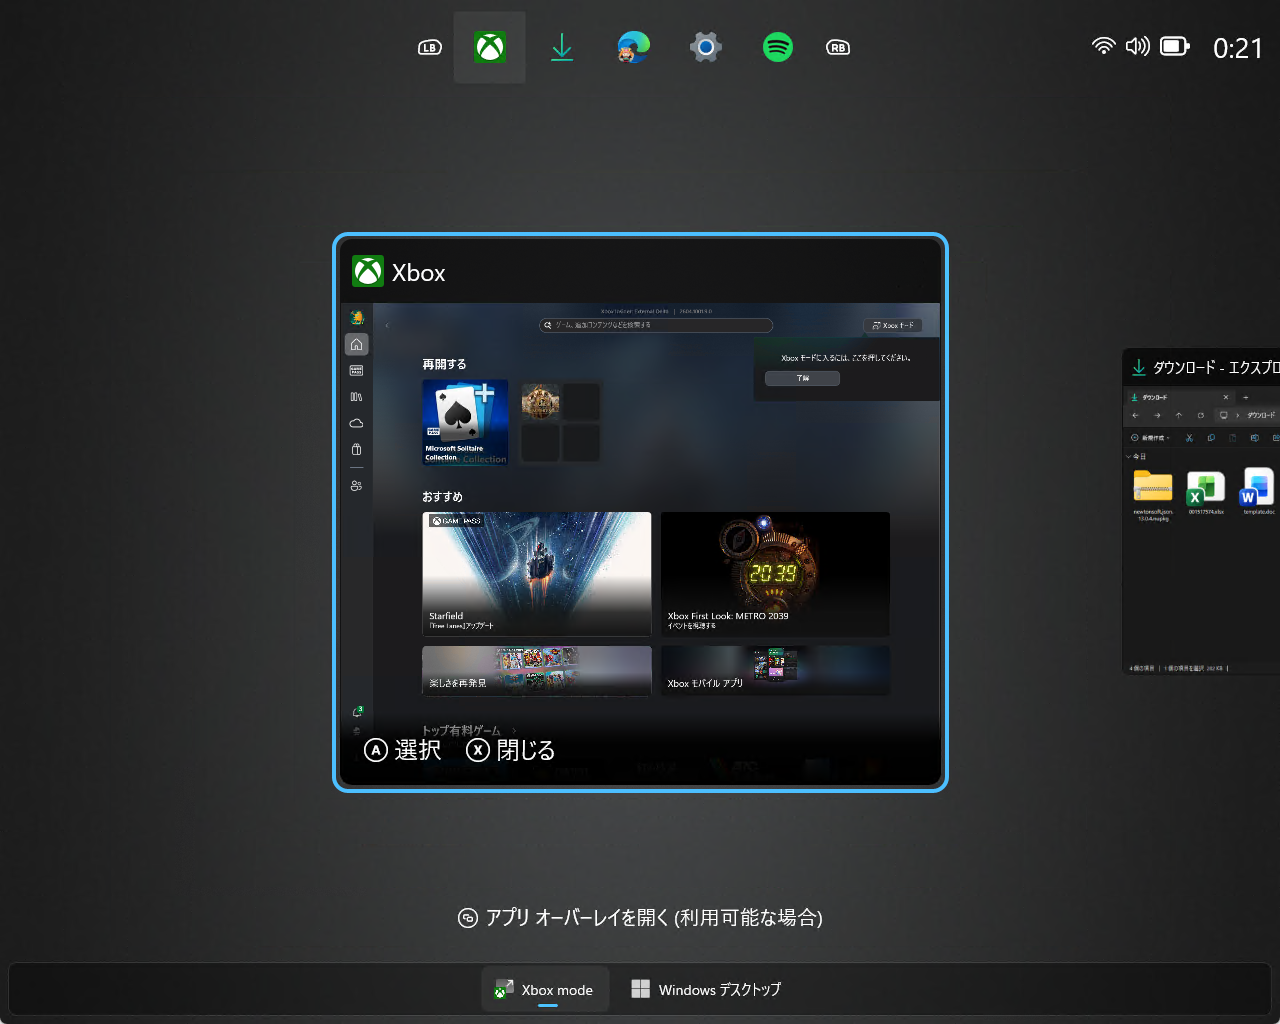Image resolution: width=1280 pixels, height=1024 pixels.
Task: Click the Xbox モード button in Xbox header
Action: pyautogui.click(x=892, y=325)
